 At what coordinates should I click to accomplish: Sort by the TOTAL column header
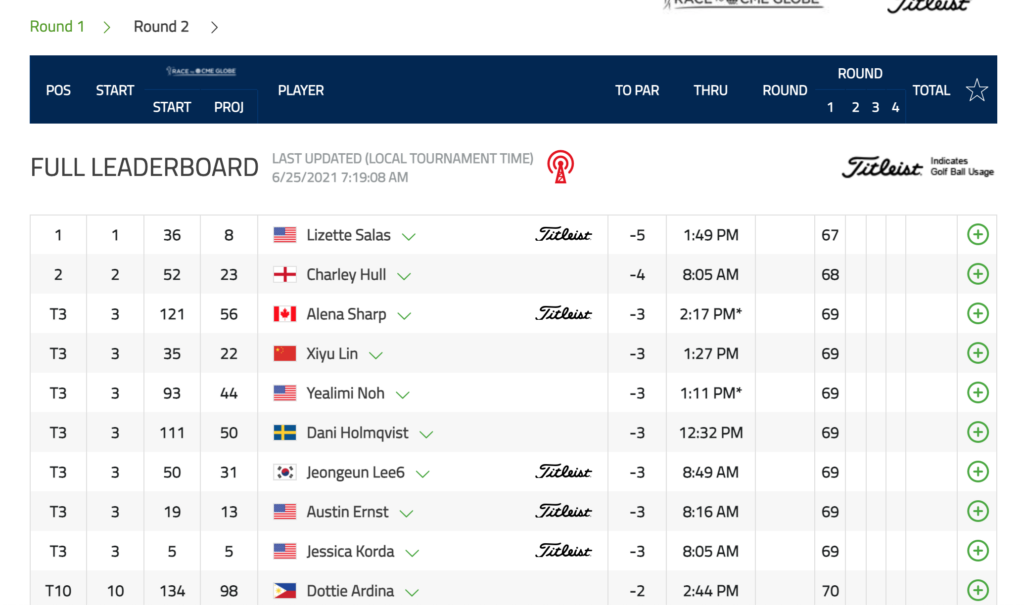point(931,90)
